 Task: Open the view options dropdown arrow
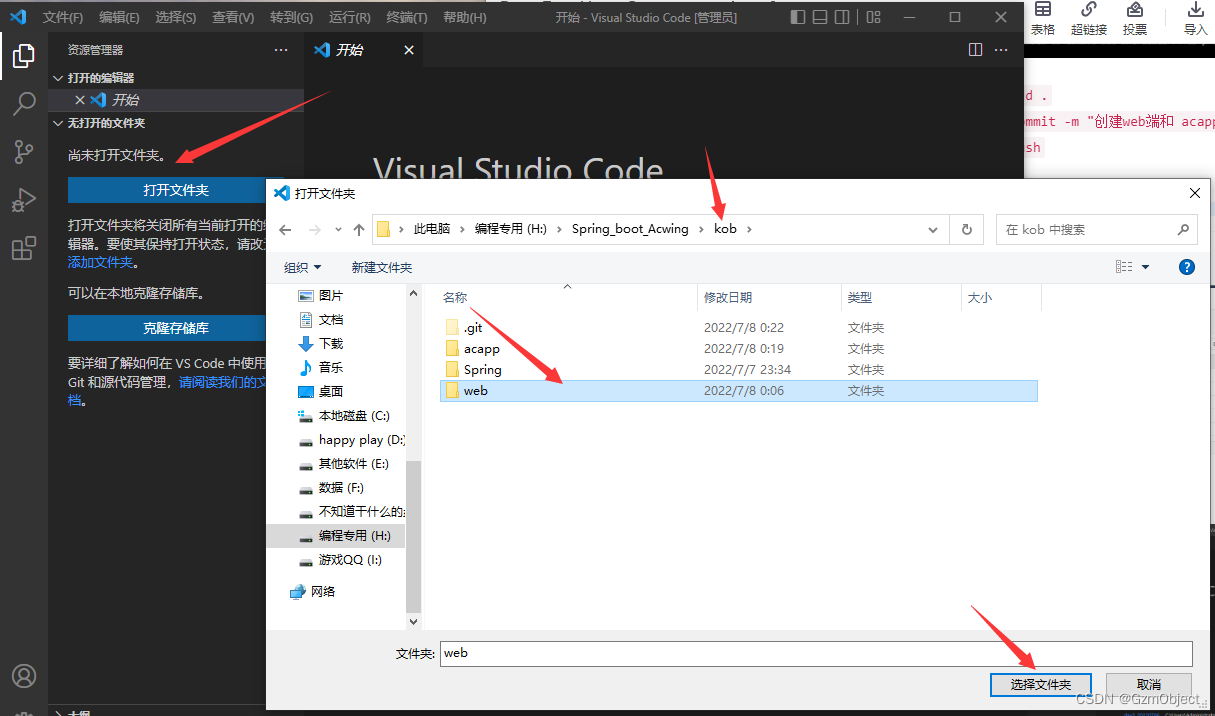pos(1146,267)
